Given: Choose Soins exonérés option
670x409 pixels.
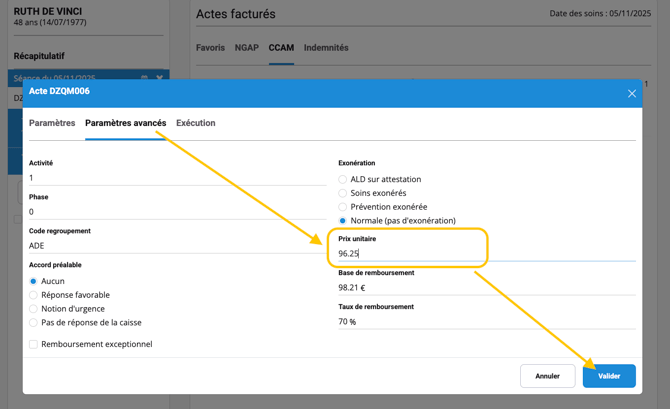Looking at the screenshot, I should tap(343, 193).
